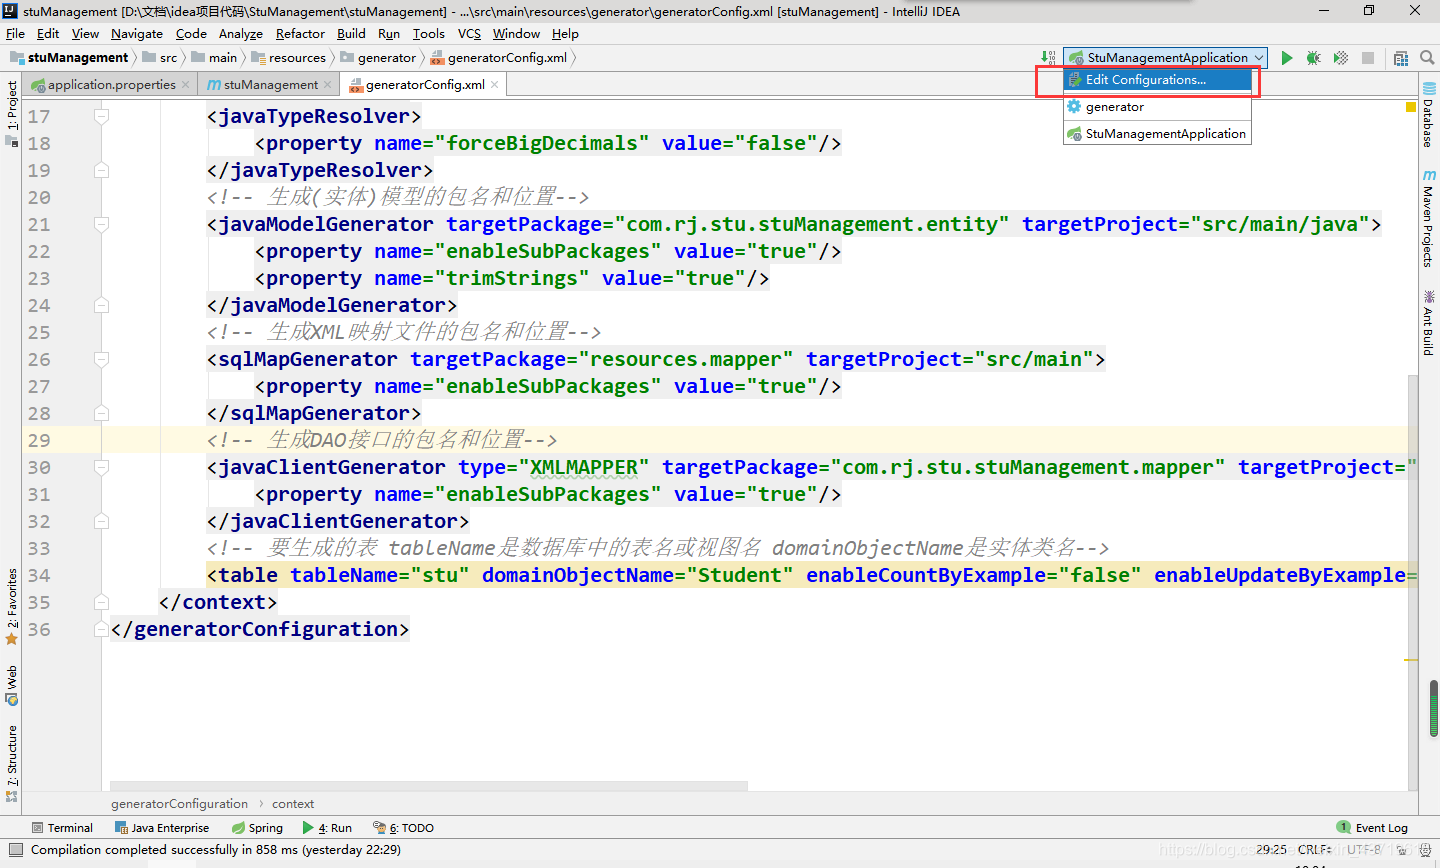Open Project Structure icon in toolbar
This screenshot has height=868, width=1440.
tap(1401, 58)
